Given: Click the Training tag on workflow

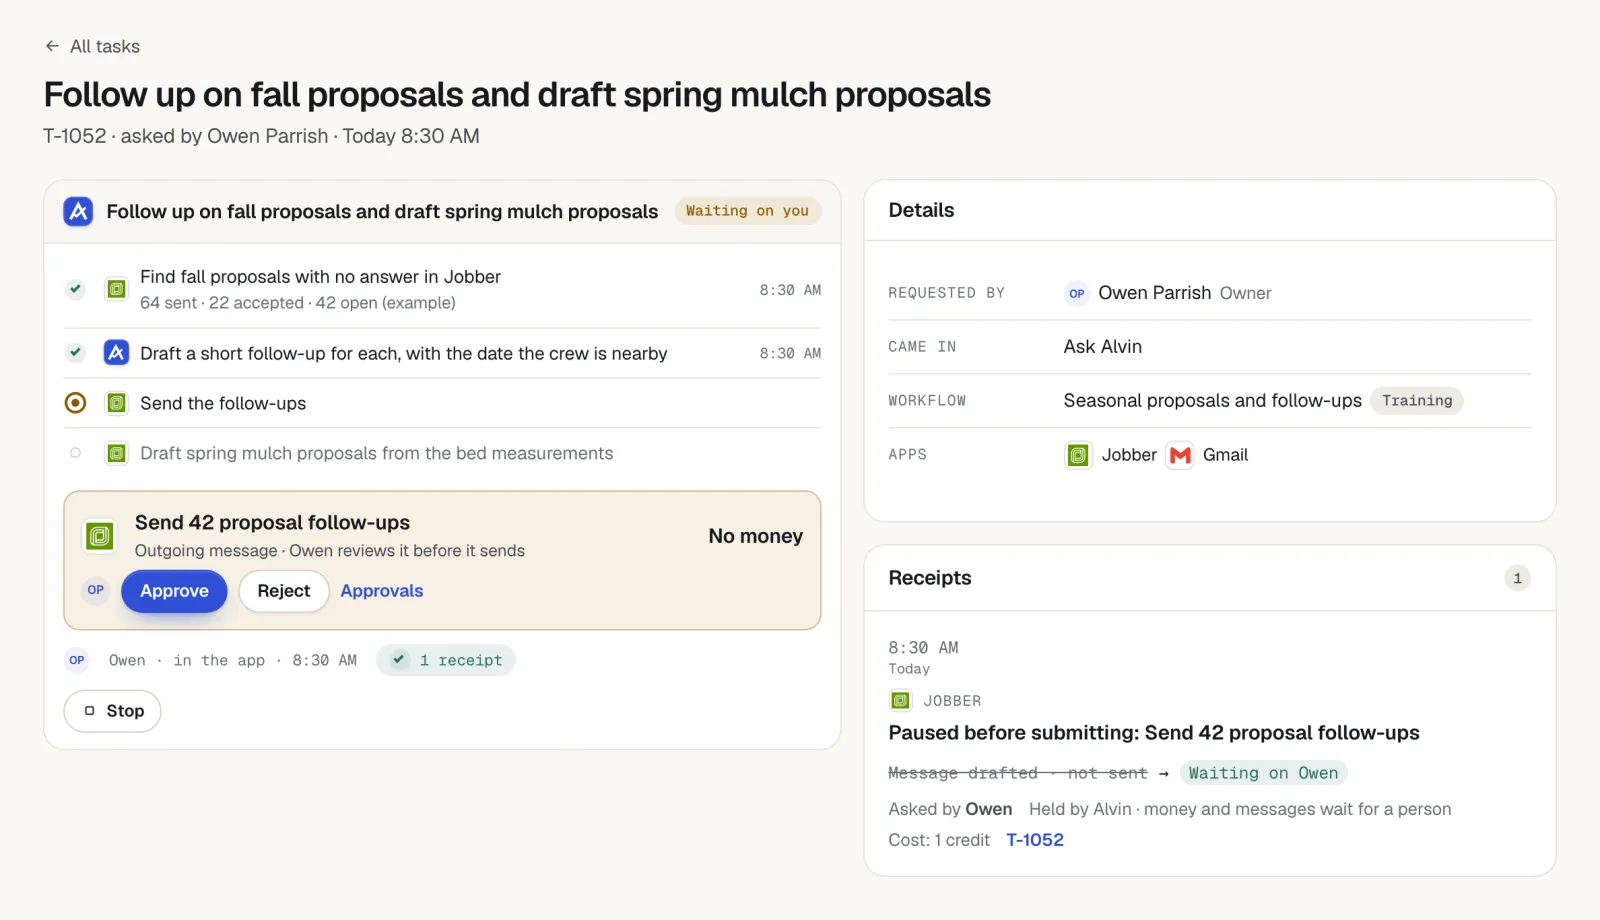Looking at the screenshot, I should click(1417, 401).
